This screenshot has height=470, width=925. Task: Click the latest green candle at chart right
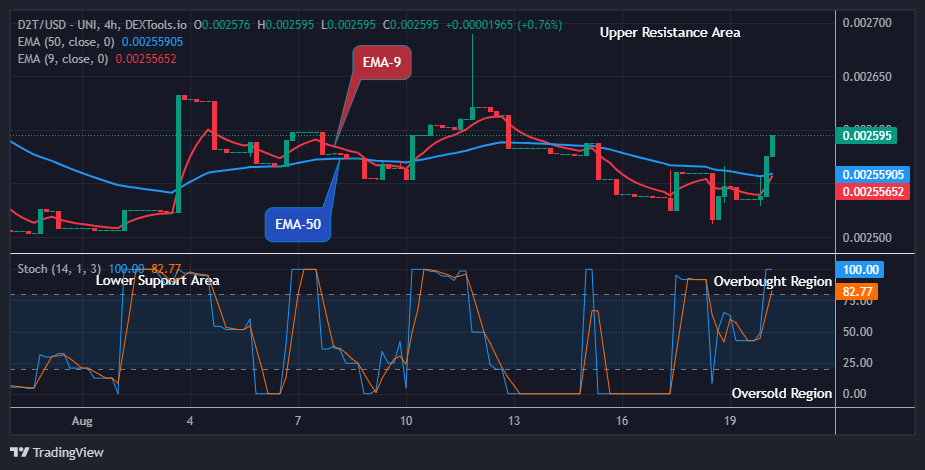(772, 146)
